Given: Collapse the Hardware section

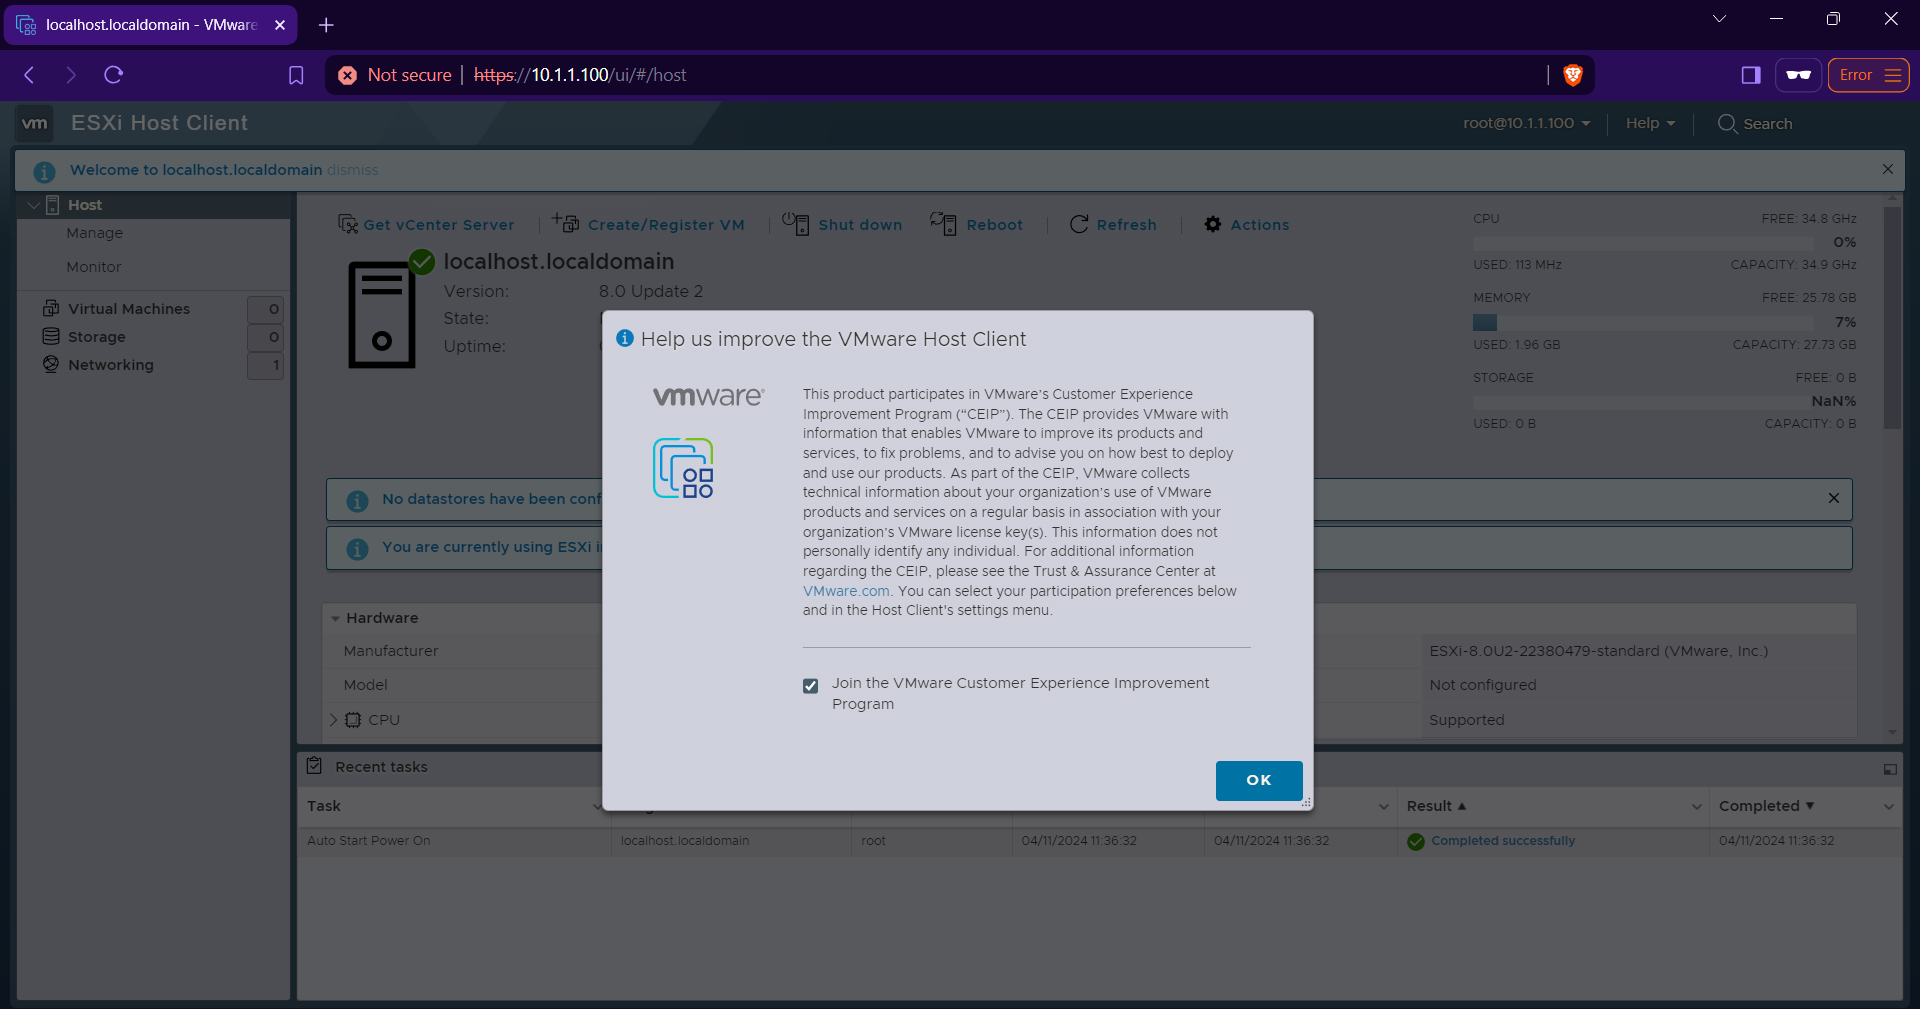Looking at the screenshot, I should coord(336,619).
